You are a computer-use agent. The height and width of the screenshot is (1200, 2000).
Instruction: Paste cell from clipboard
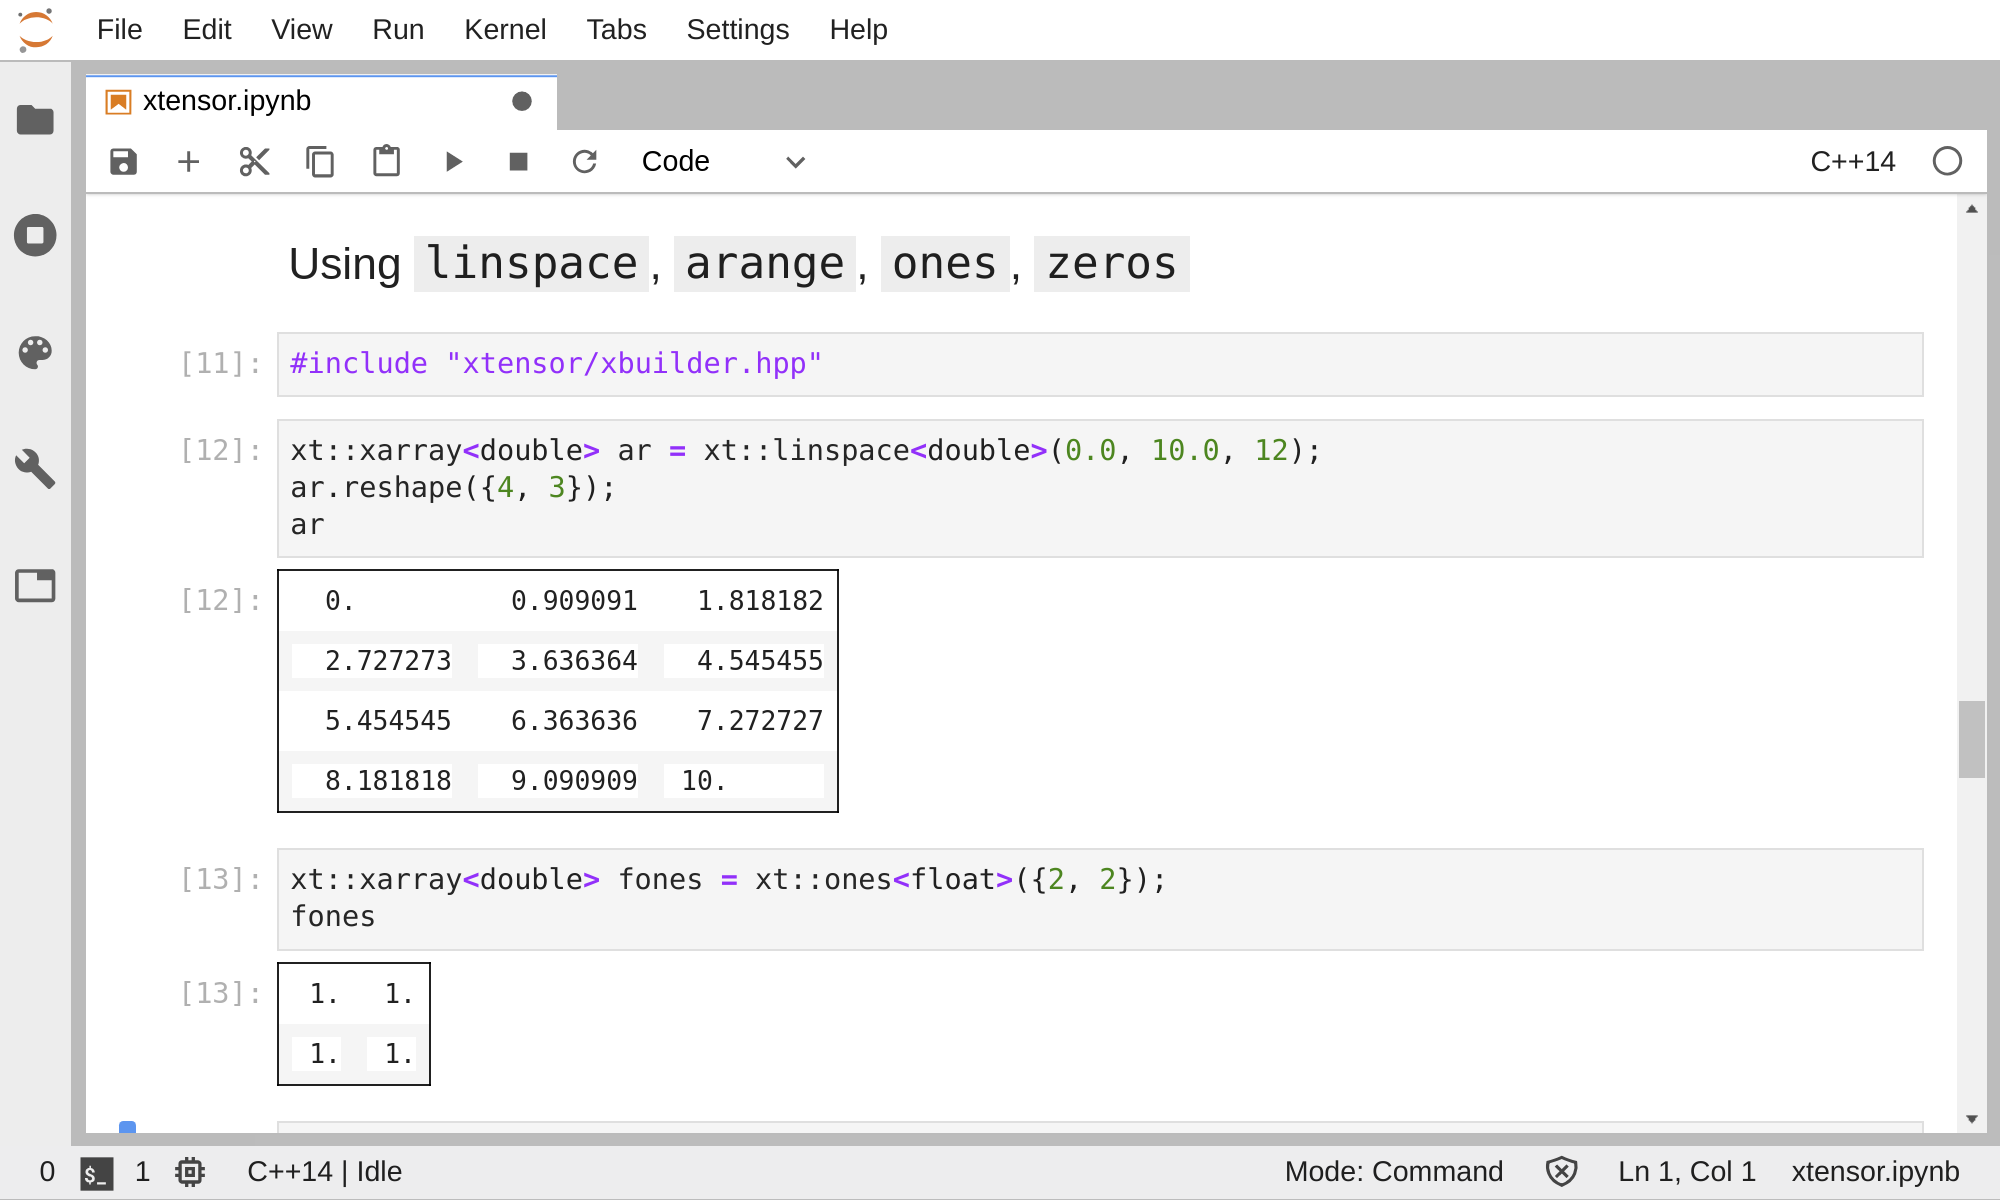[386, 162]
